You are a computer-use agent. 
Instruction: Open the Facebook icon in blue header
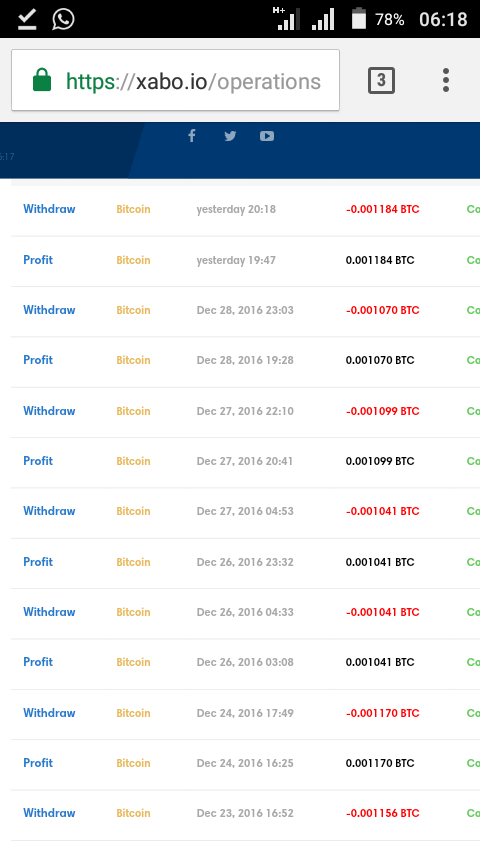pyautogui.click(x=192, y=136)
